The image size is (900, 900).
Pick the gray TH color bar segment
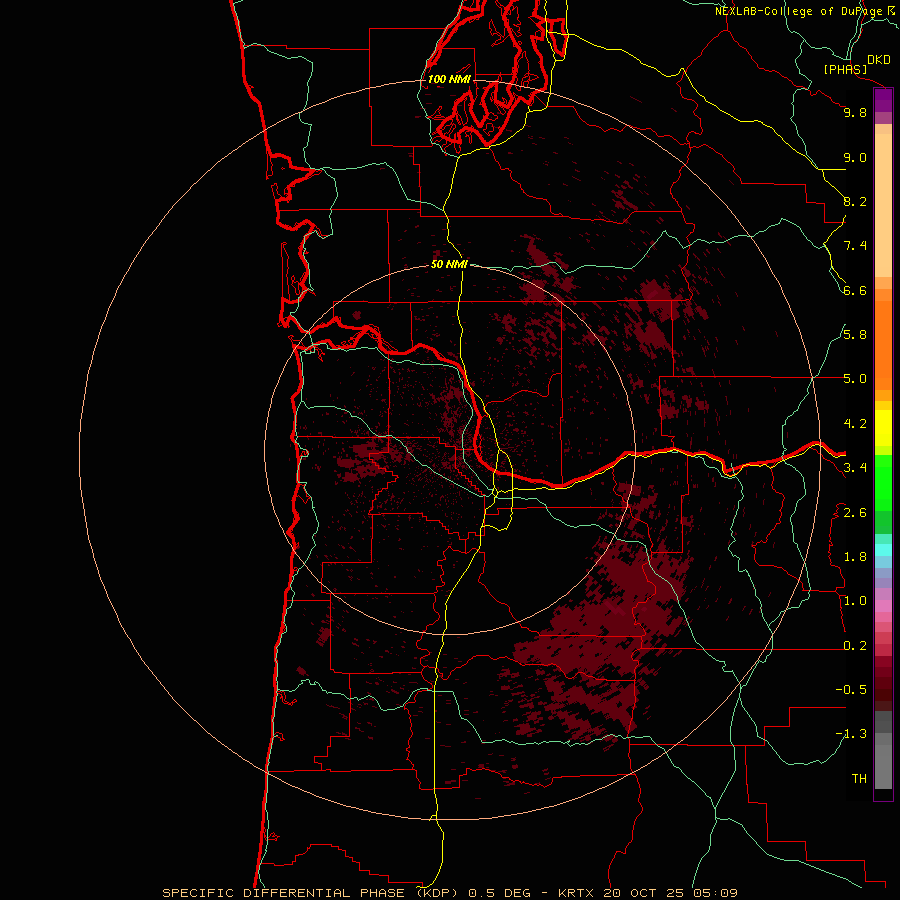tap(883, 766)
